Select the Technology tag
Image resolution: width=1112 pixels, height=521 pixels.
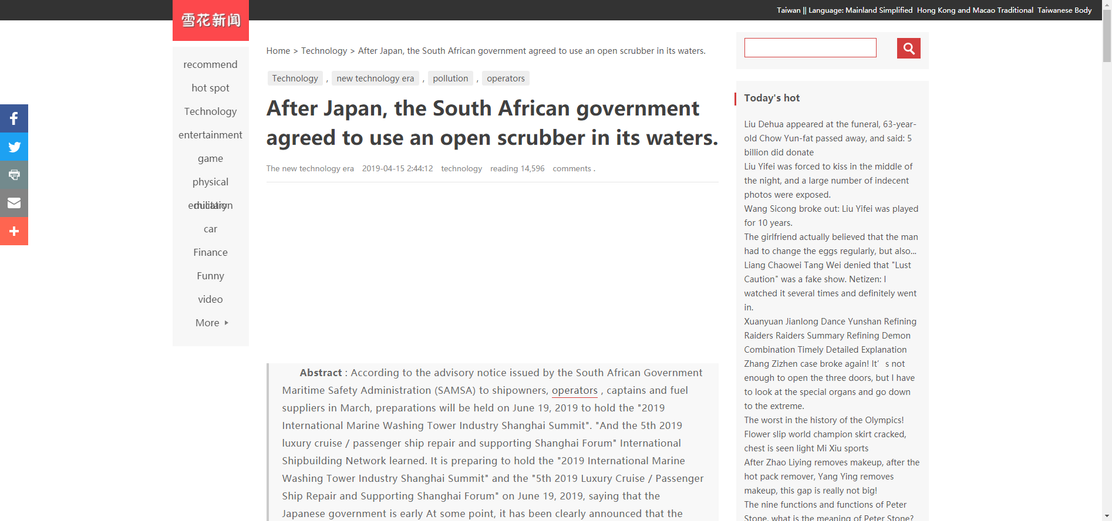[x=295, y=79]
